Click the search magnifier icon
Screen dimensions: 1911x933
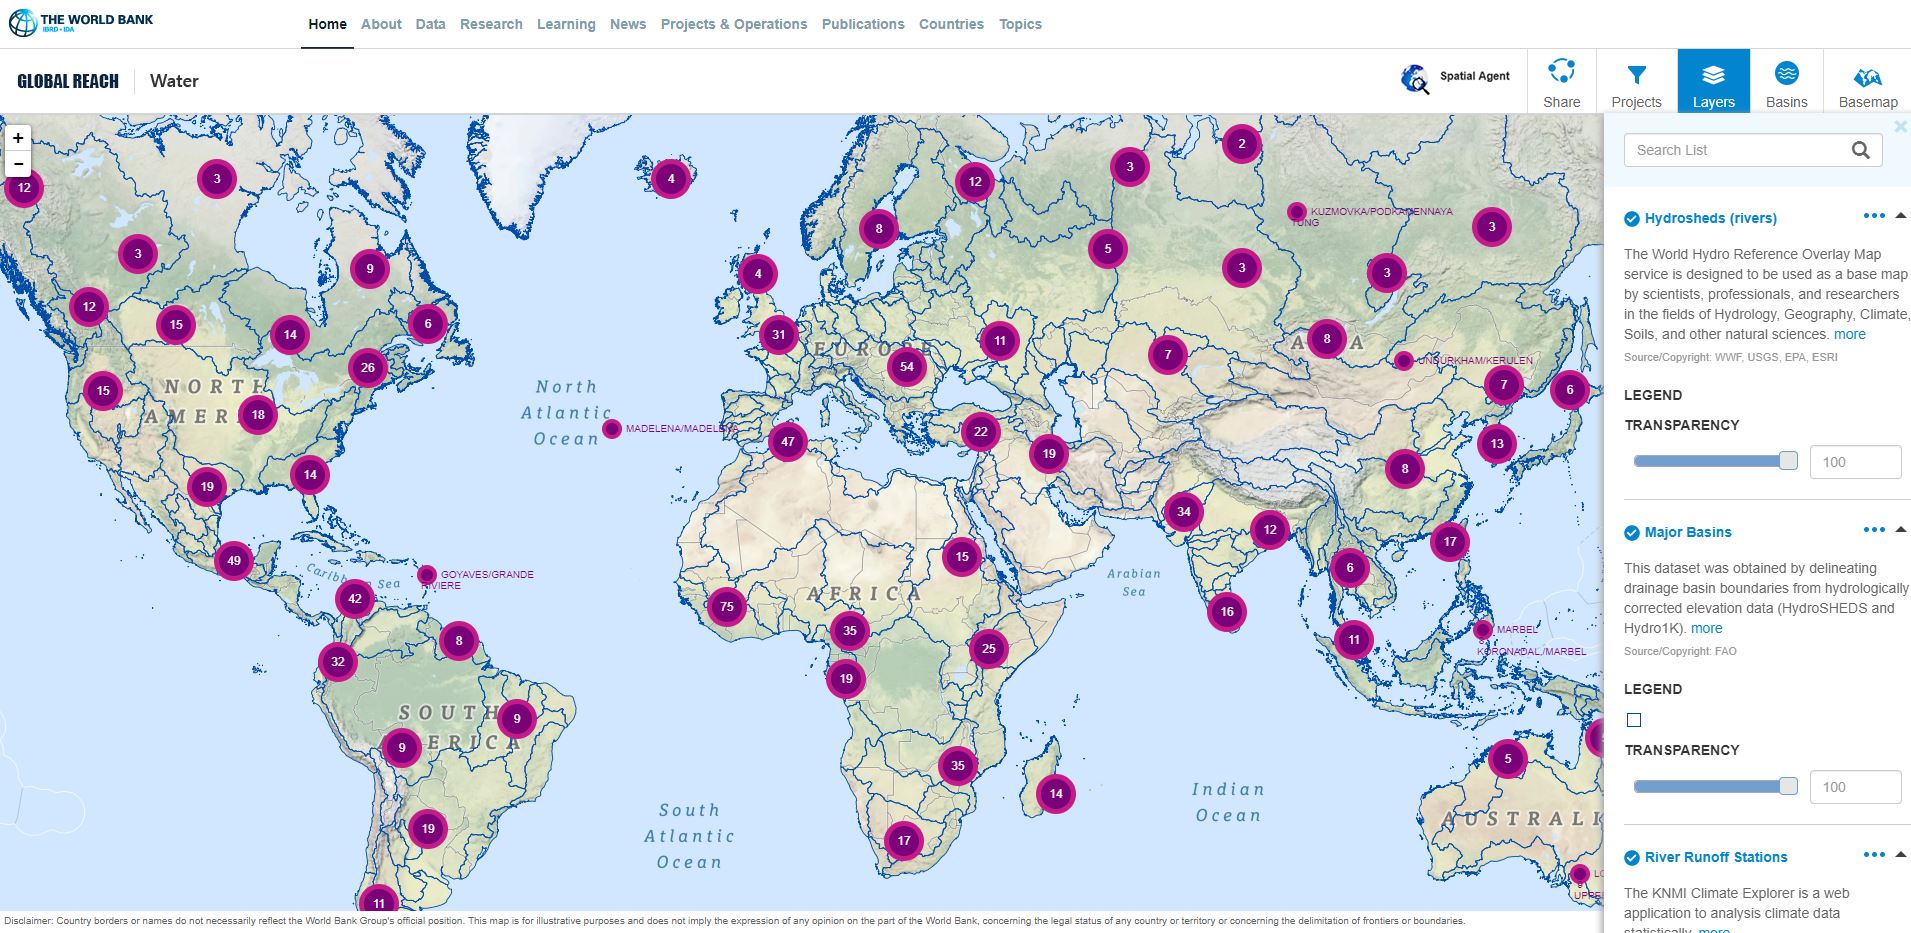1860,150
